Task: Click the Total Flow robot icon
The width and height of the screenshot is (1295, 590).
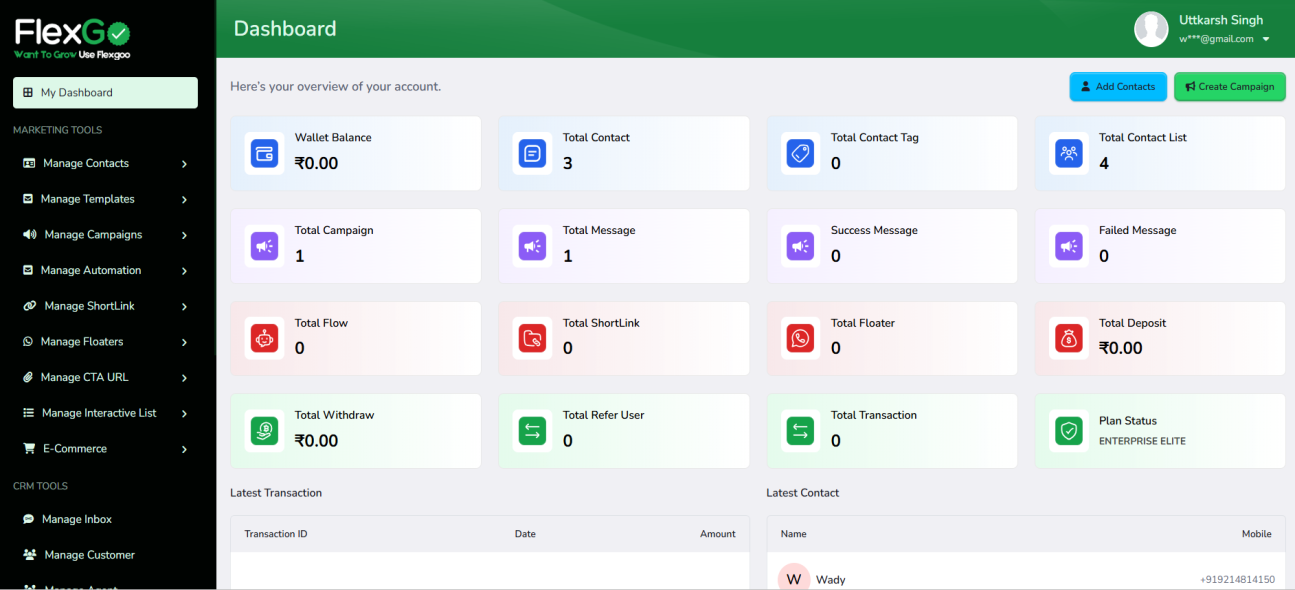Action: point(265,339)
